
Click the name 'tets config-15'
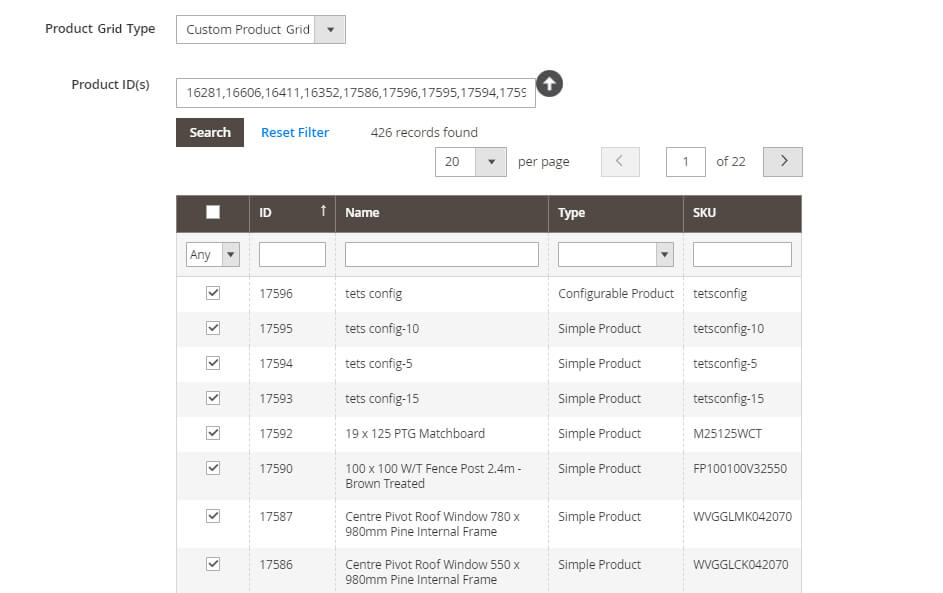click(x=382, y=398)
